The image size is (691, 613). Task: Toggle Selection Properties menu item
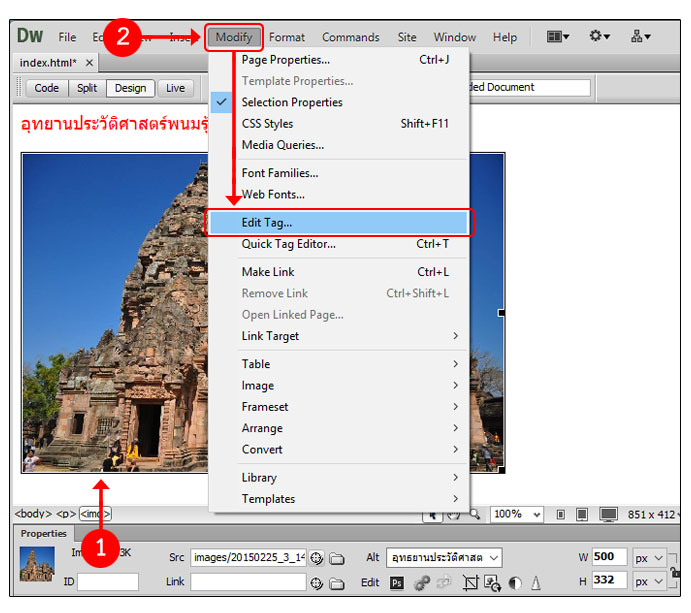[x=292, y=102]
